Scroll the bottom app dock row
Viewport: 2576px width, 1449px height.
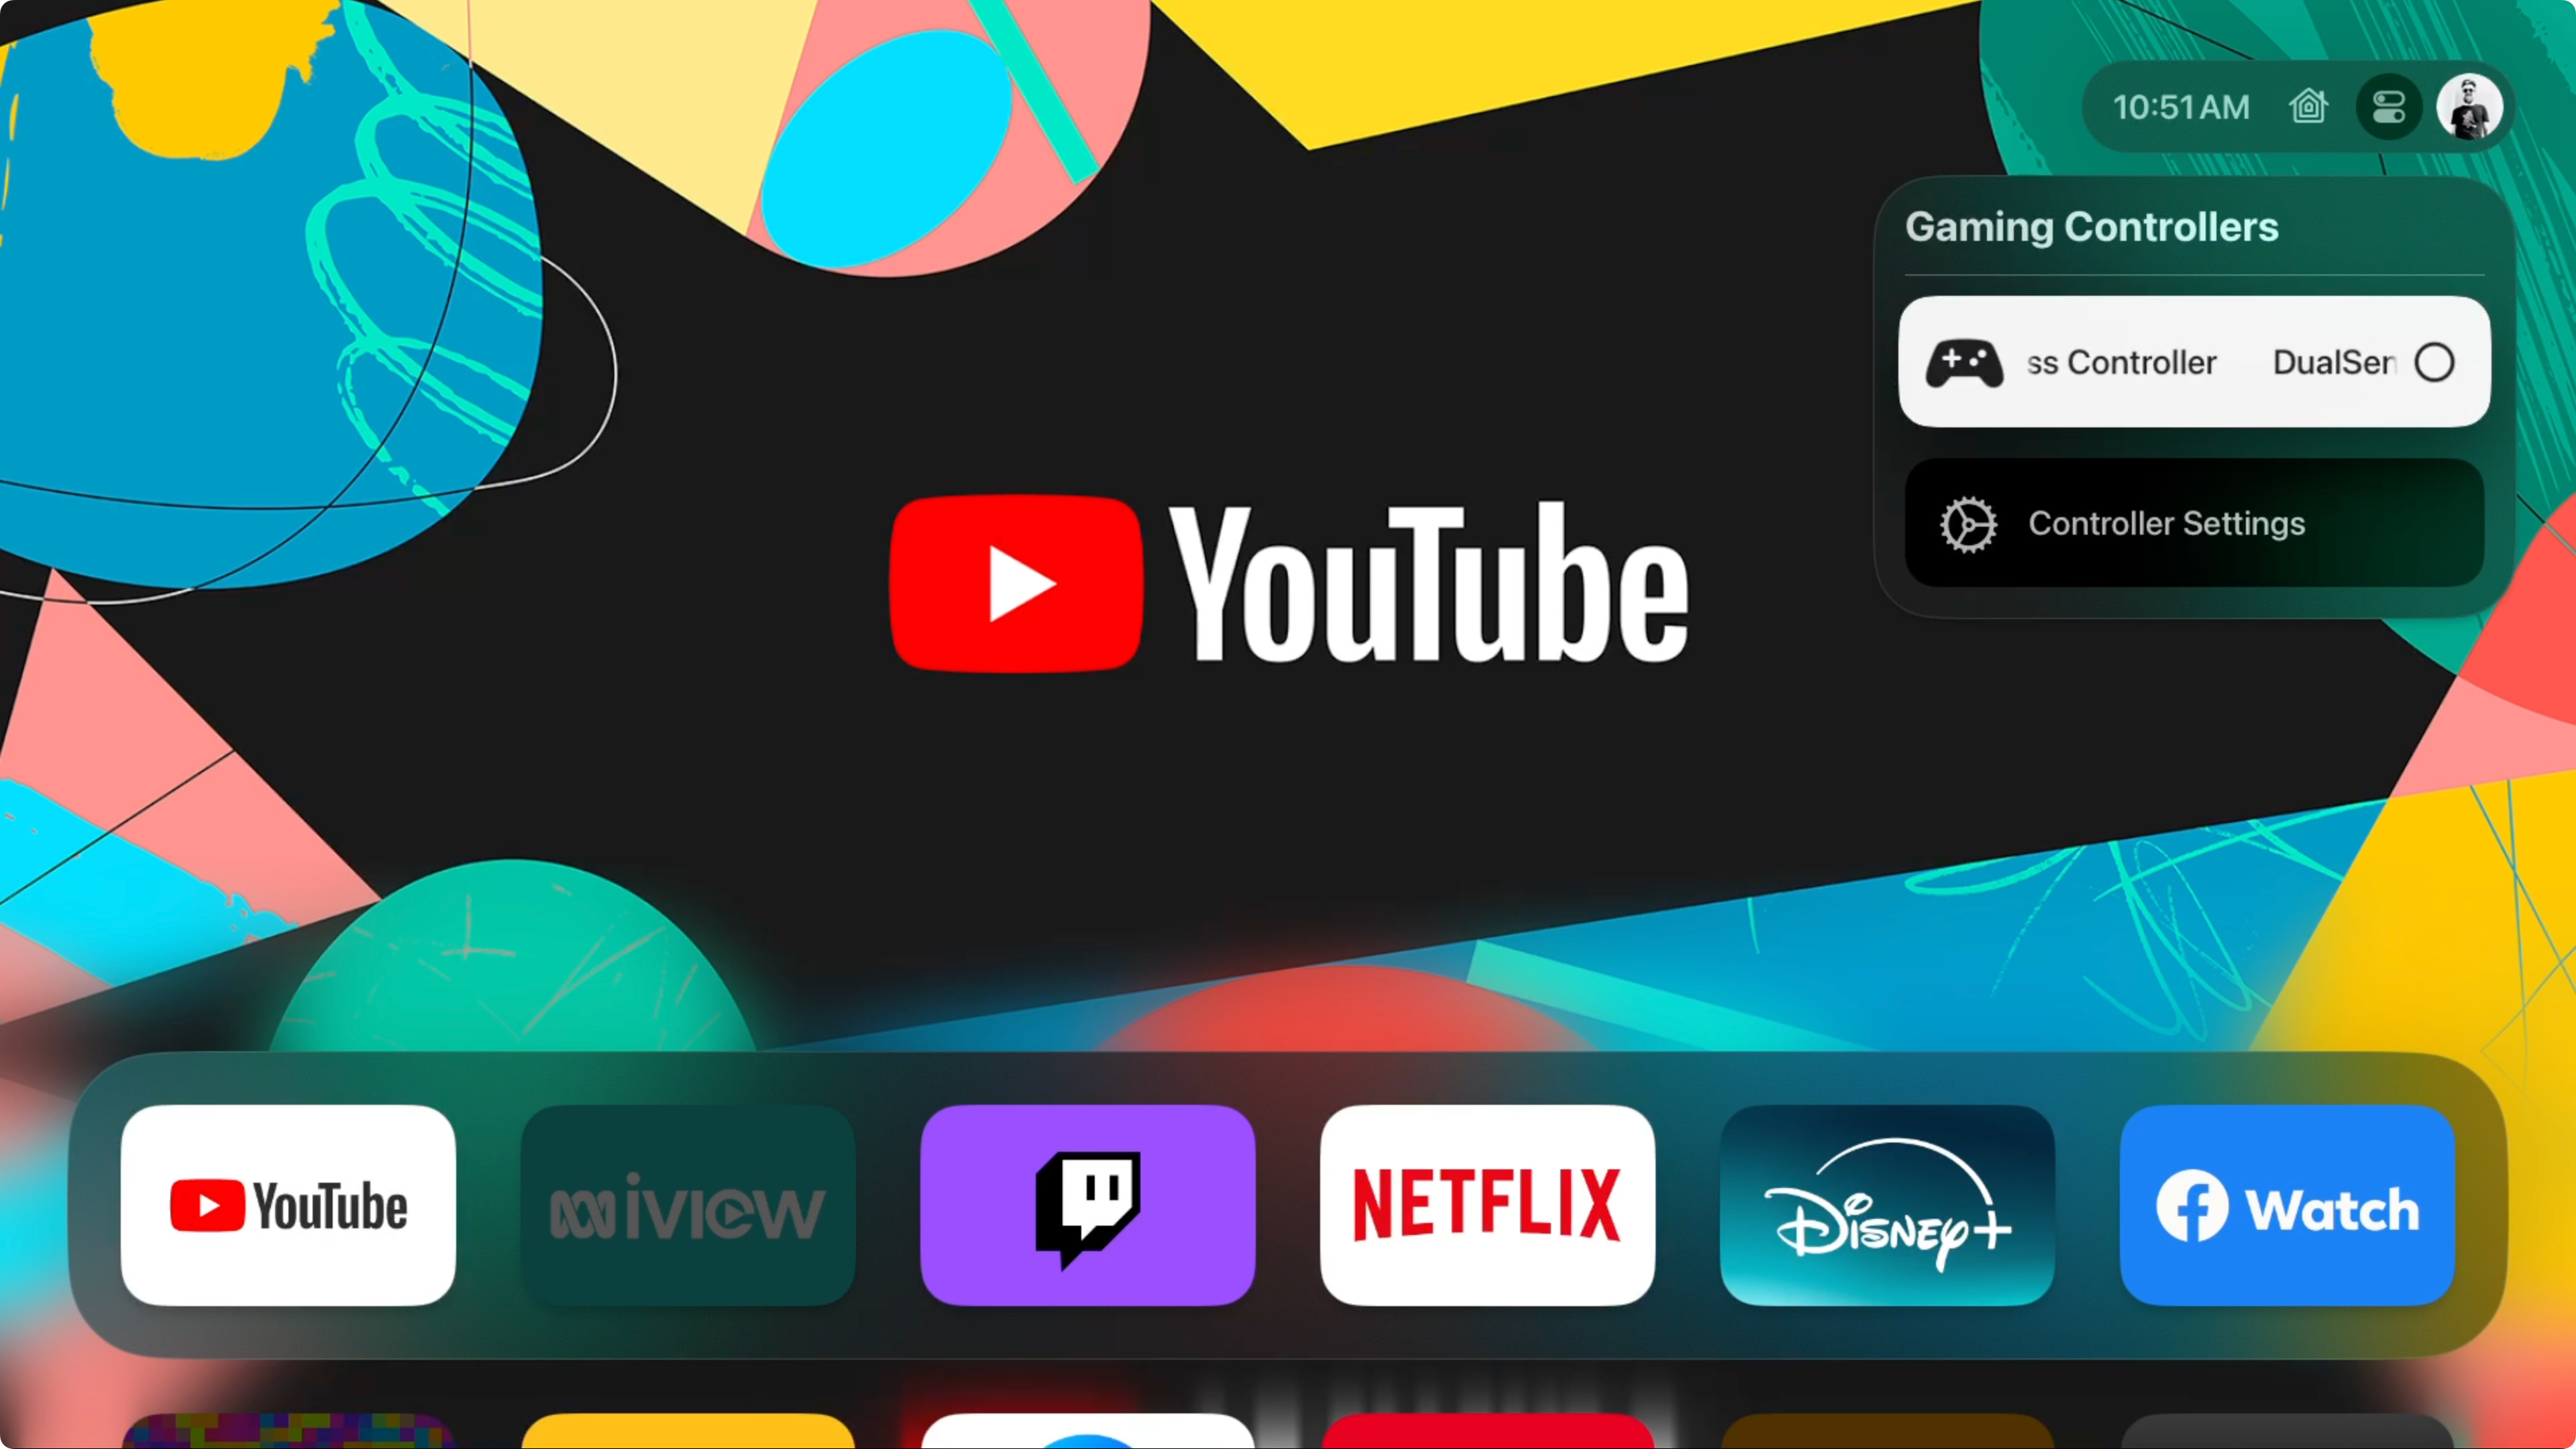click(x=1288, y=1205)
